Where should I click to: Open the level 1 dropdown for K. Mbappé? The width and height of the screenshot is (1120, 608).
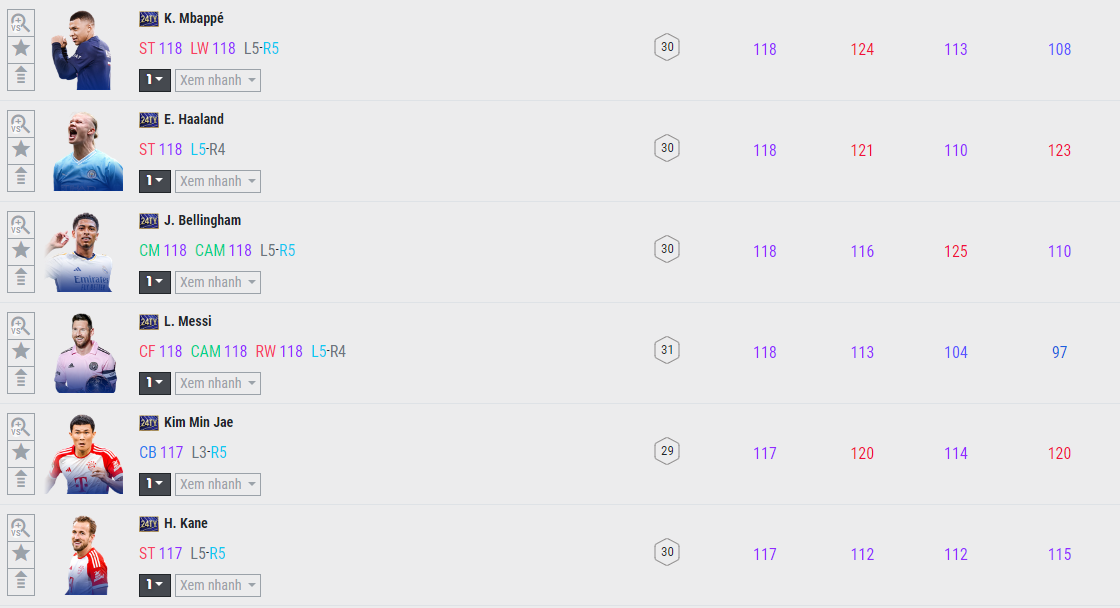point(155,80)
